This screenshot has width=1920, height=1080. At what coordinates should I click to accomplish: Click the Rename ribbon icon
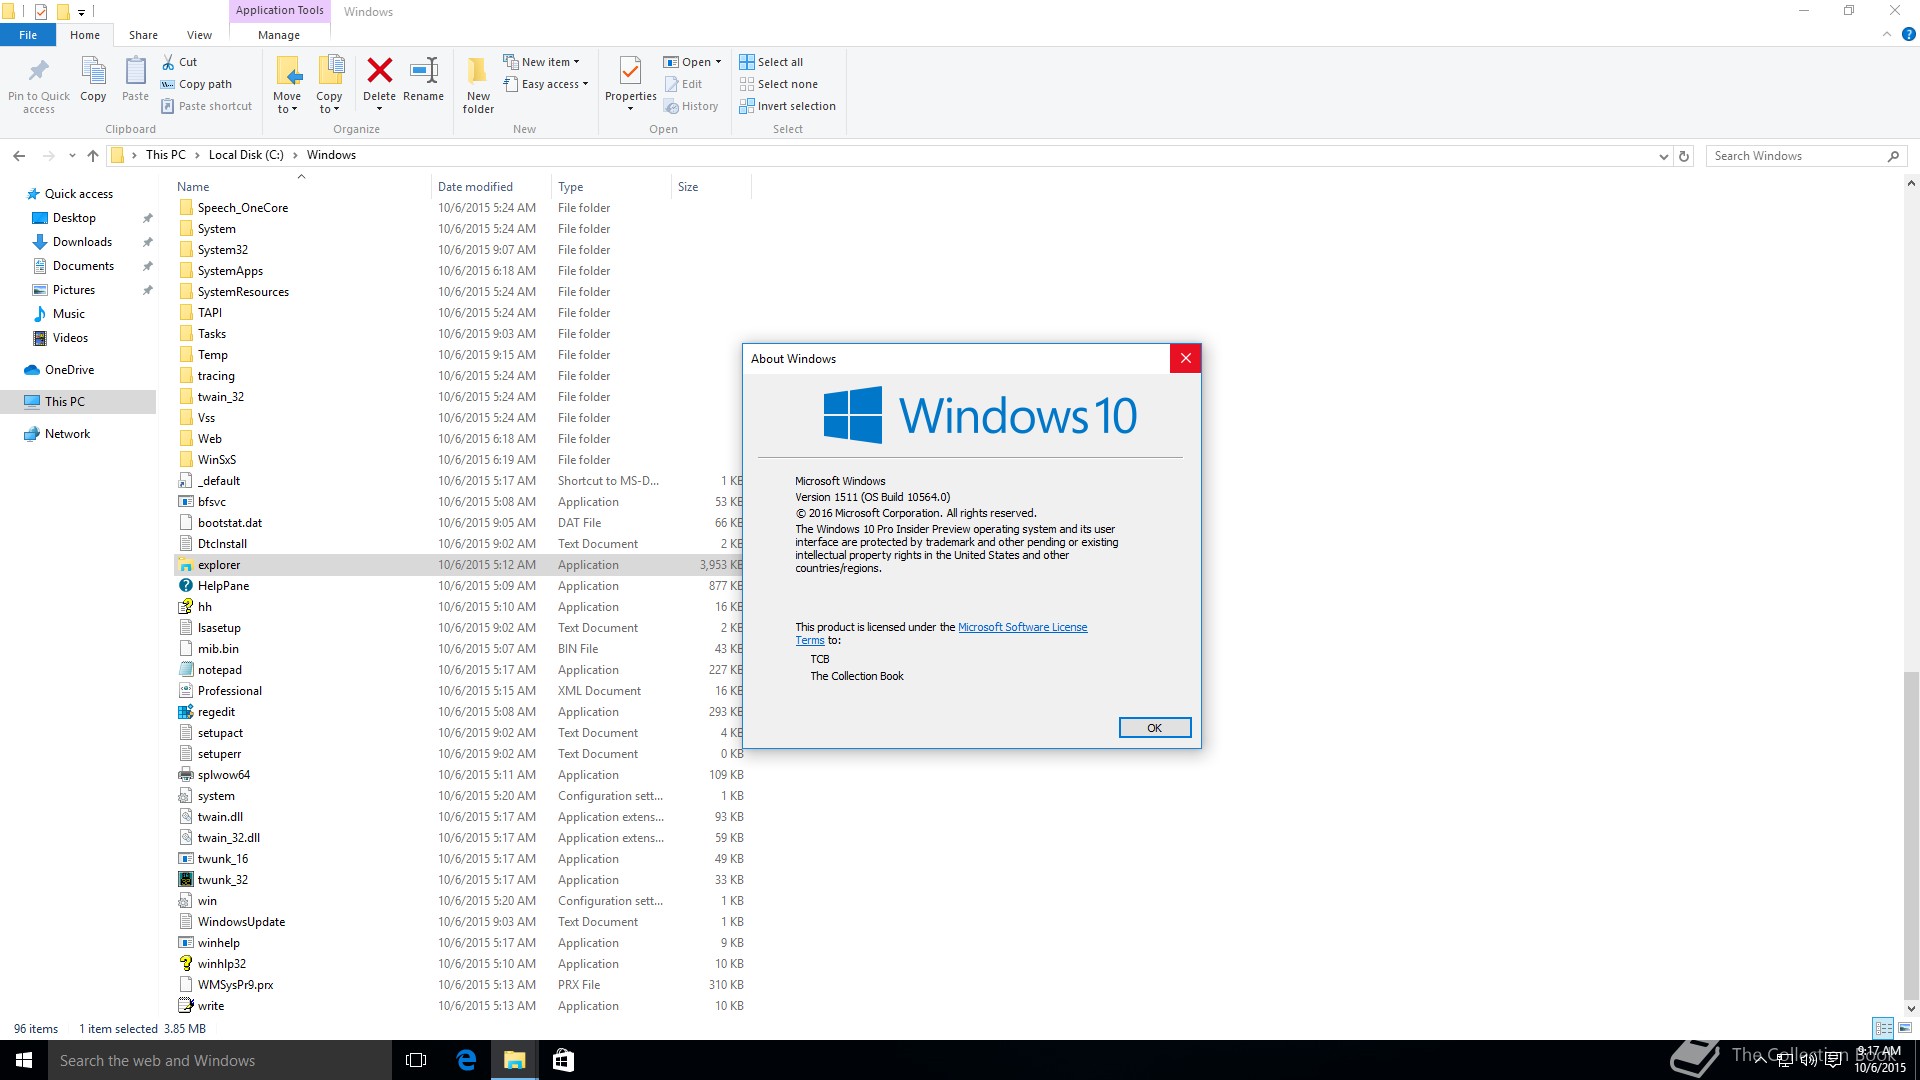click(424, 70)
